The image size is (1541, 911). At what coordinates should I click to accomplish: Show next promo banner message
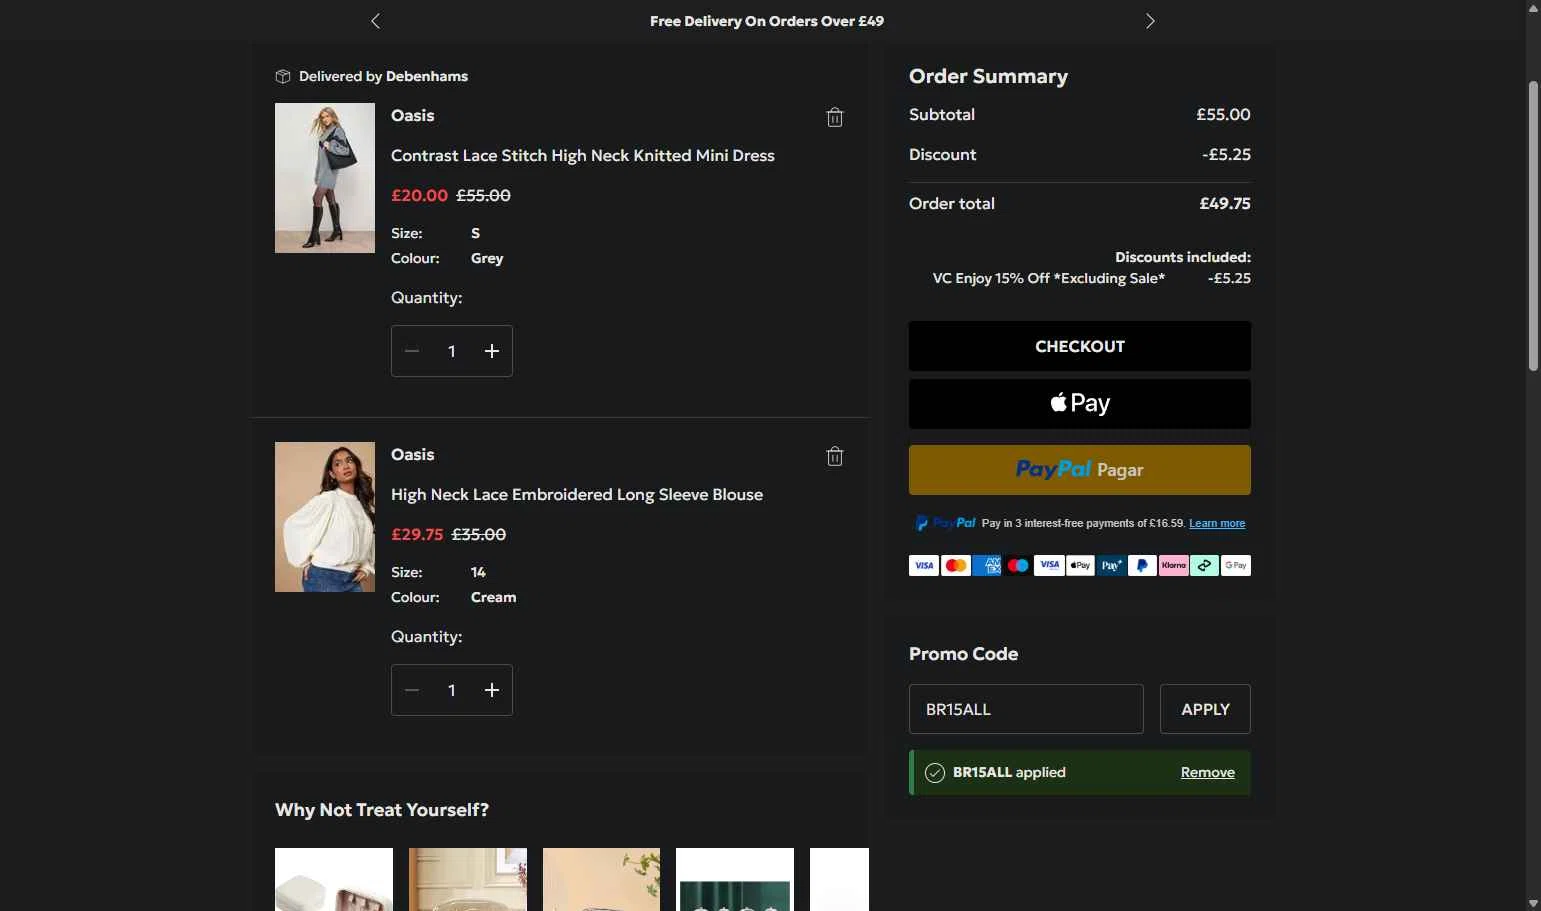click(1150, 21)
